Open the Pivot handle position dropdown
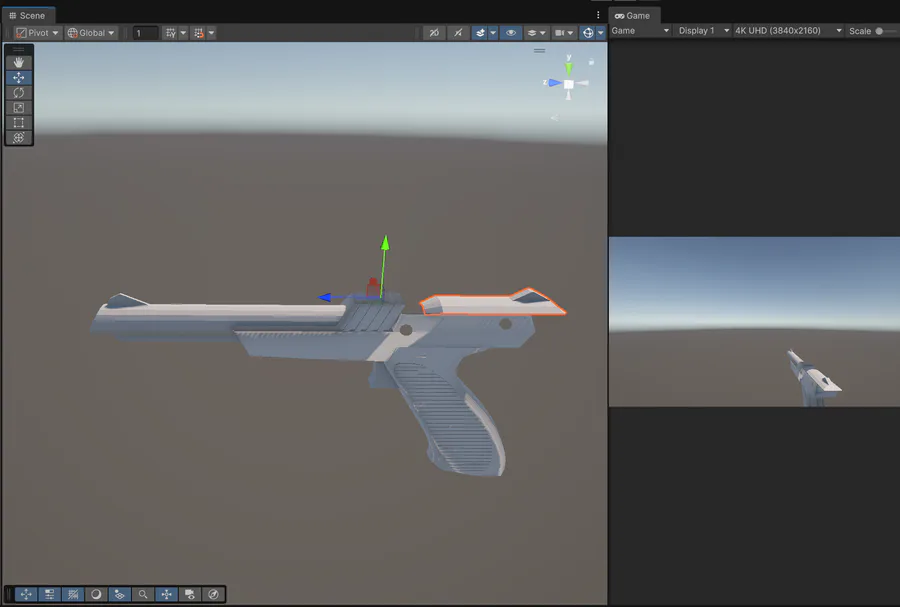Image resolution: width=900 pixels, height=607 pixels. click(x=37, y=33)
